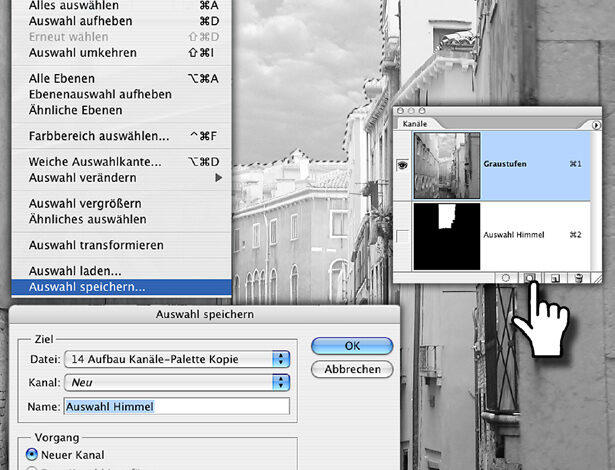Viewport: 615px width, 470px height.
Task: Delete channel with the trash icon
Action: pyautogui.click(x=579, y=278)
